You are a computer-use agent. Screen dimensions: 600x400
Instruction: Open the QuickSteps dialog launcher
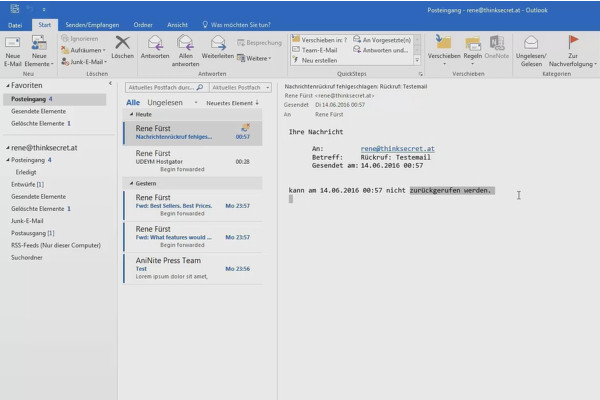[421, 74]
